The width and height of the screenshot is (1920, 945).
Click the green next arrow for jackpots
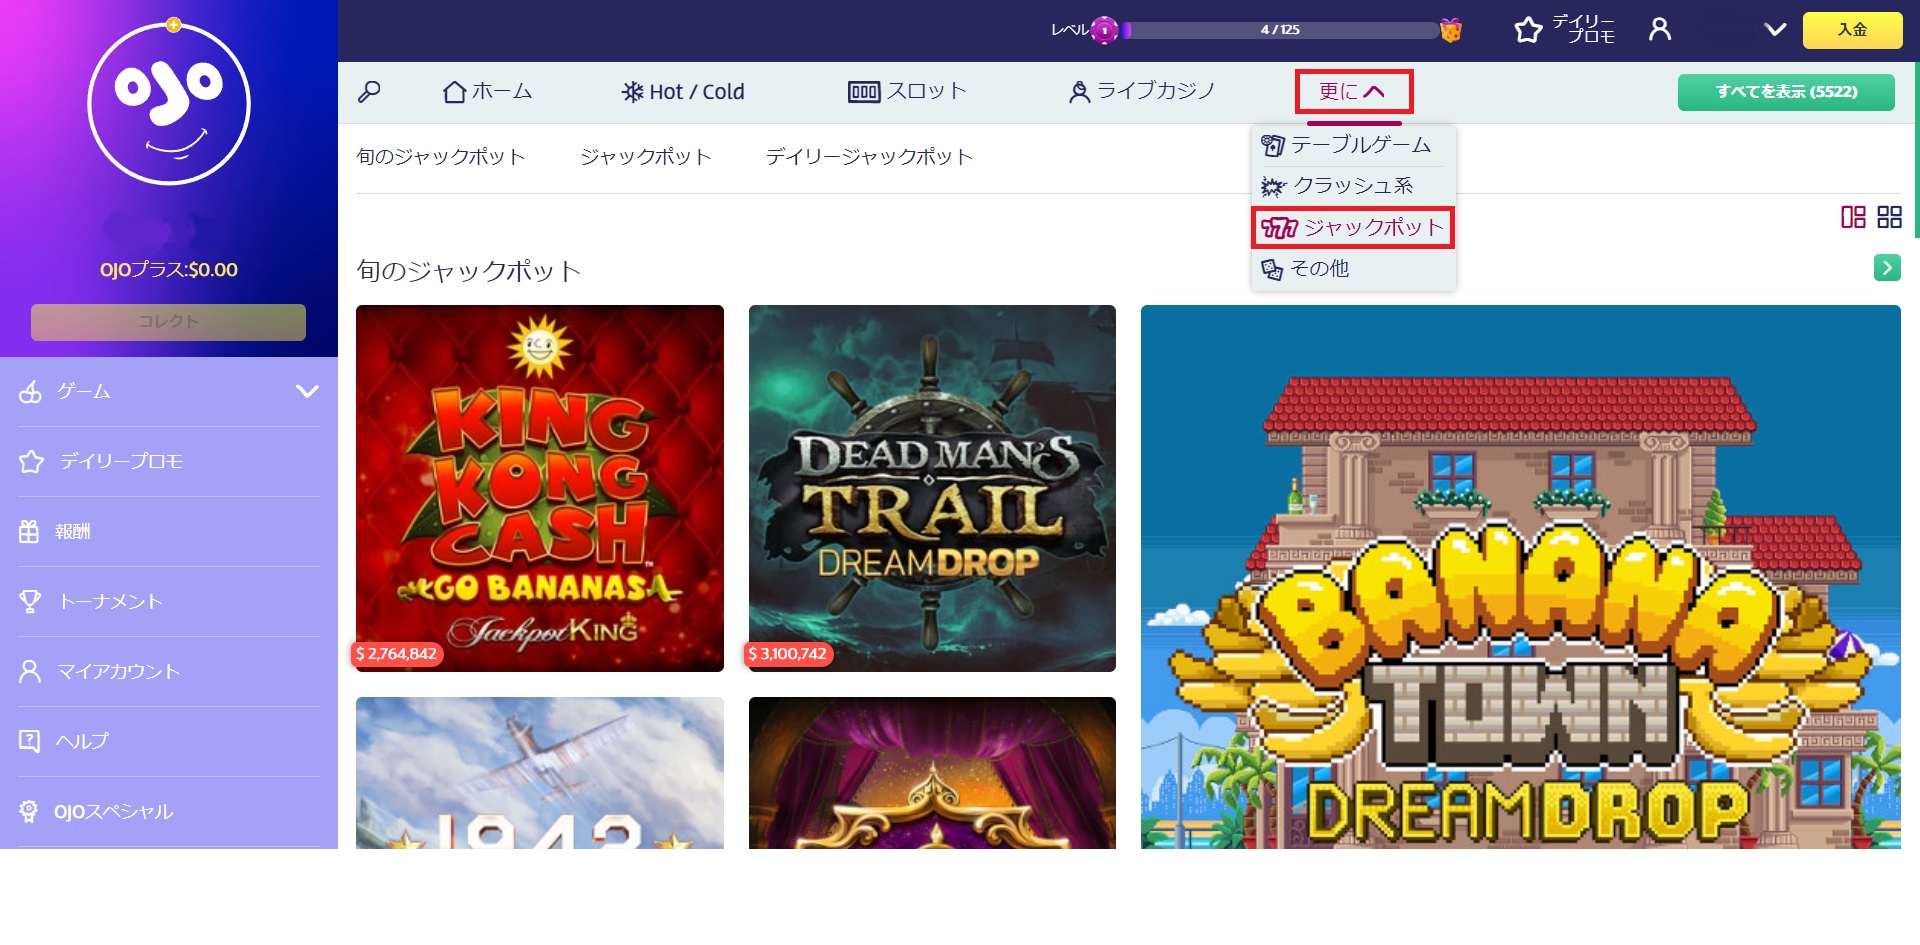click(1887, 268)
